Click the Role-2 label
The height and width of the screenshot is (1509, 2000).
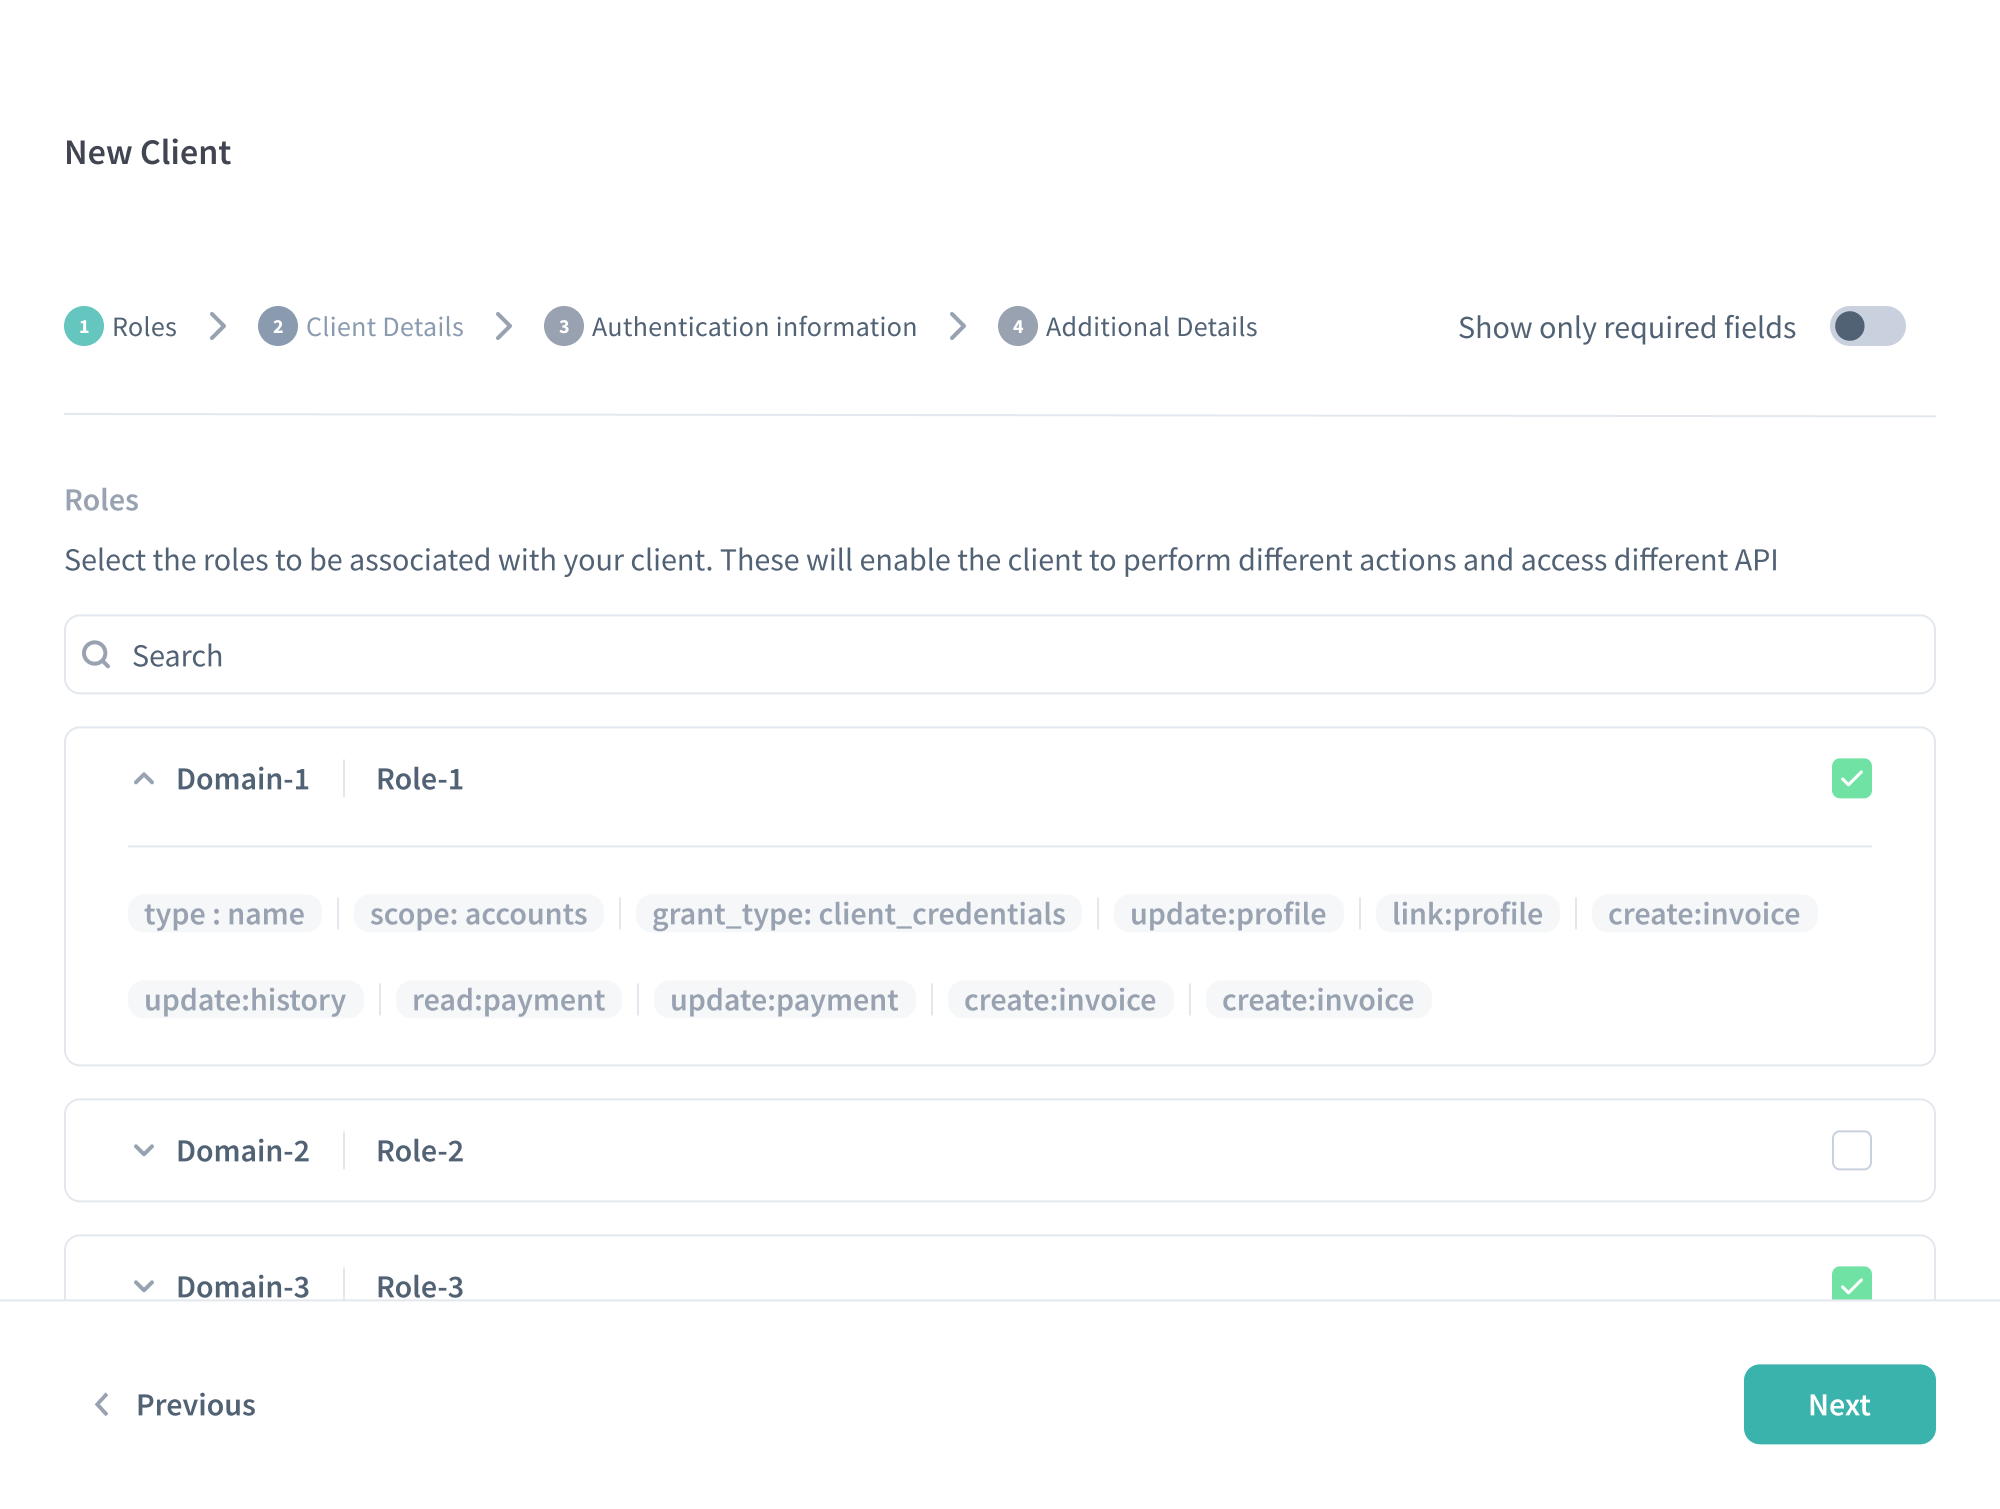(x=420, y=1151)
